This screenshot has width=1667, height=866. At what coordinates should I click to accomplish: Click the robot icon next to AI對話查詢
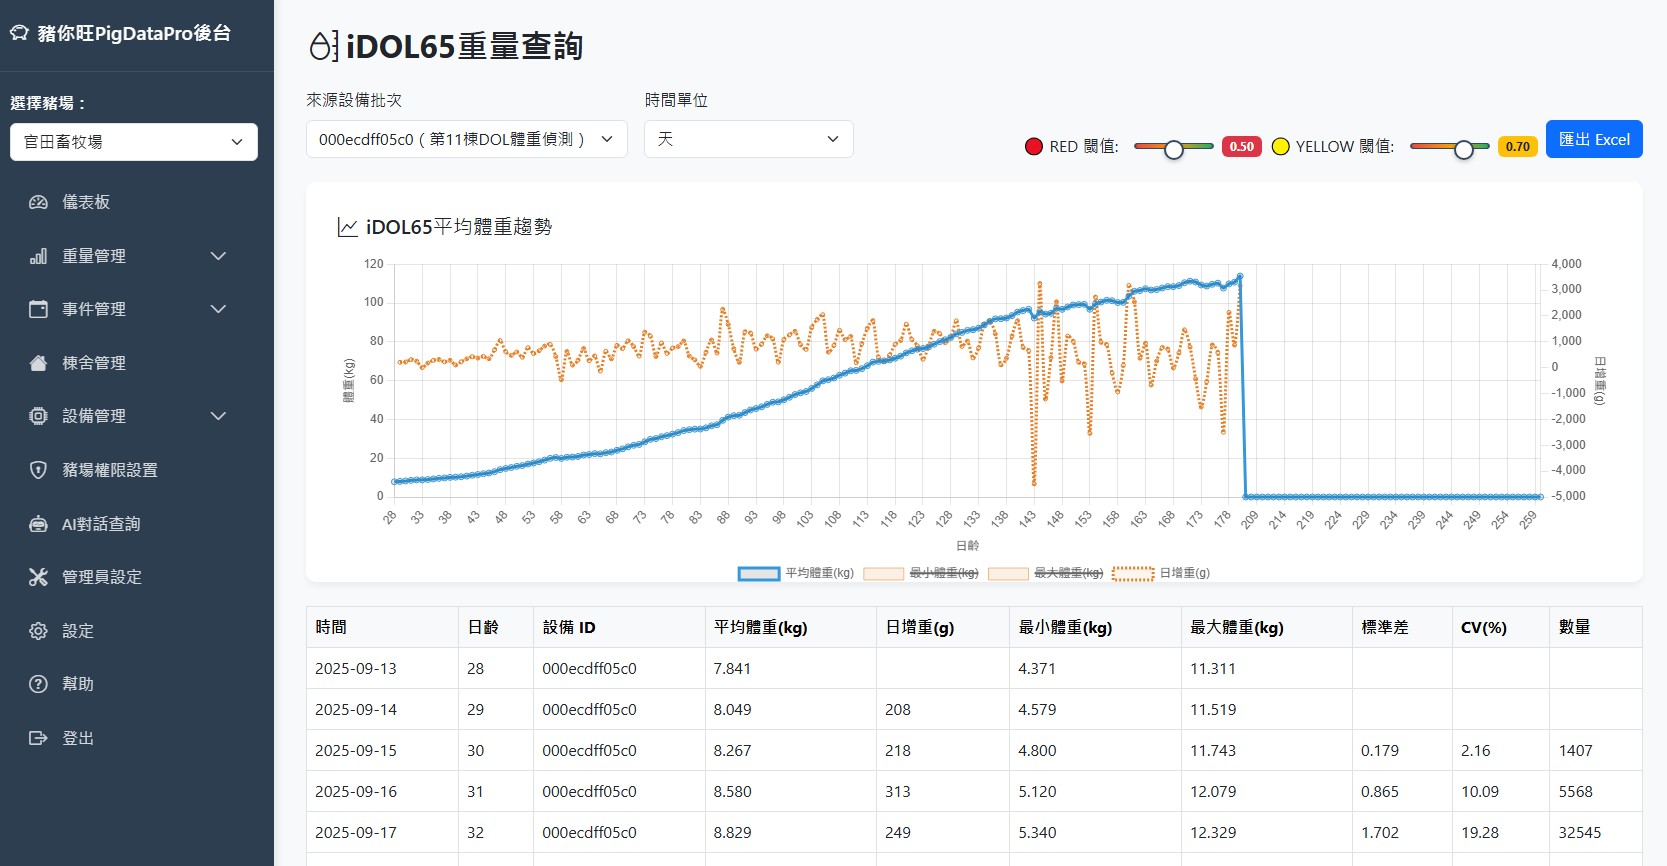click(x=38, y=524)
